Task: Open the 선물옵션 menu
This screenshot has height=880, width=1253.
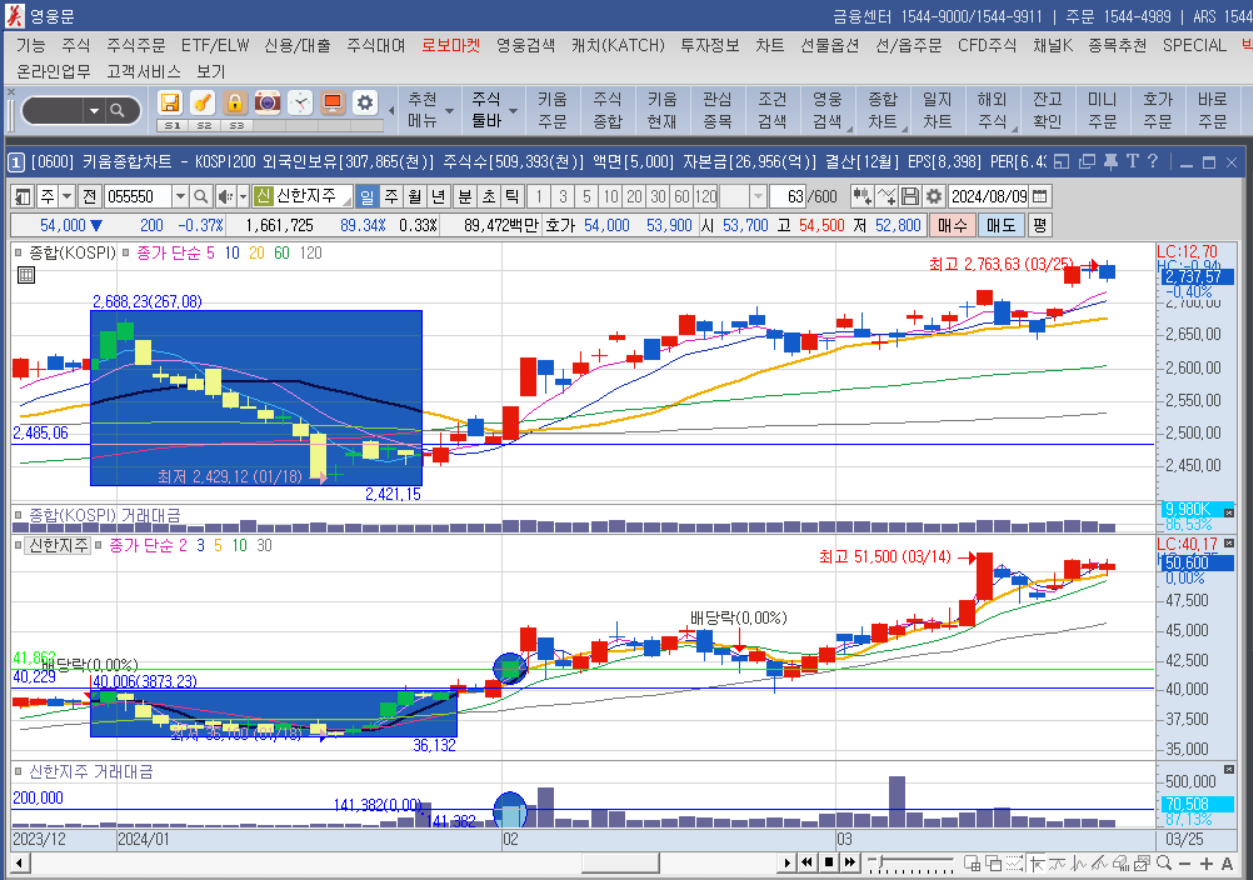Action: pyautogui.click(x=831, y=45)
